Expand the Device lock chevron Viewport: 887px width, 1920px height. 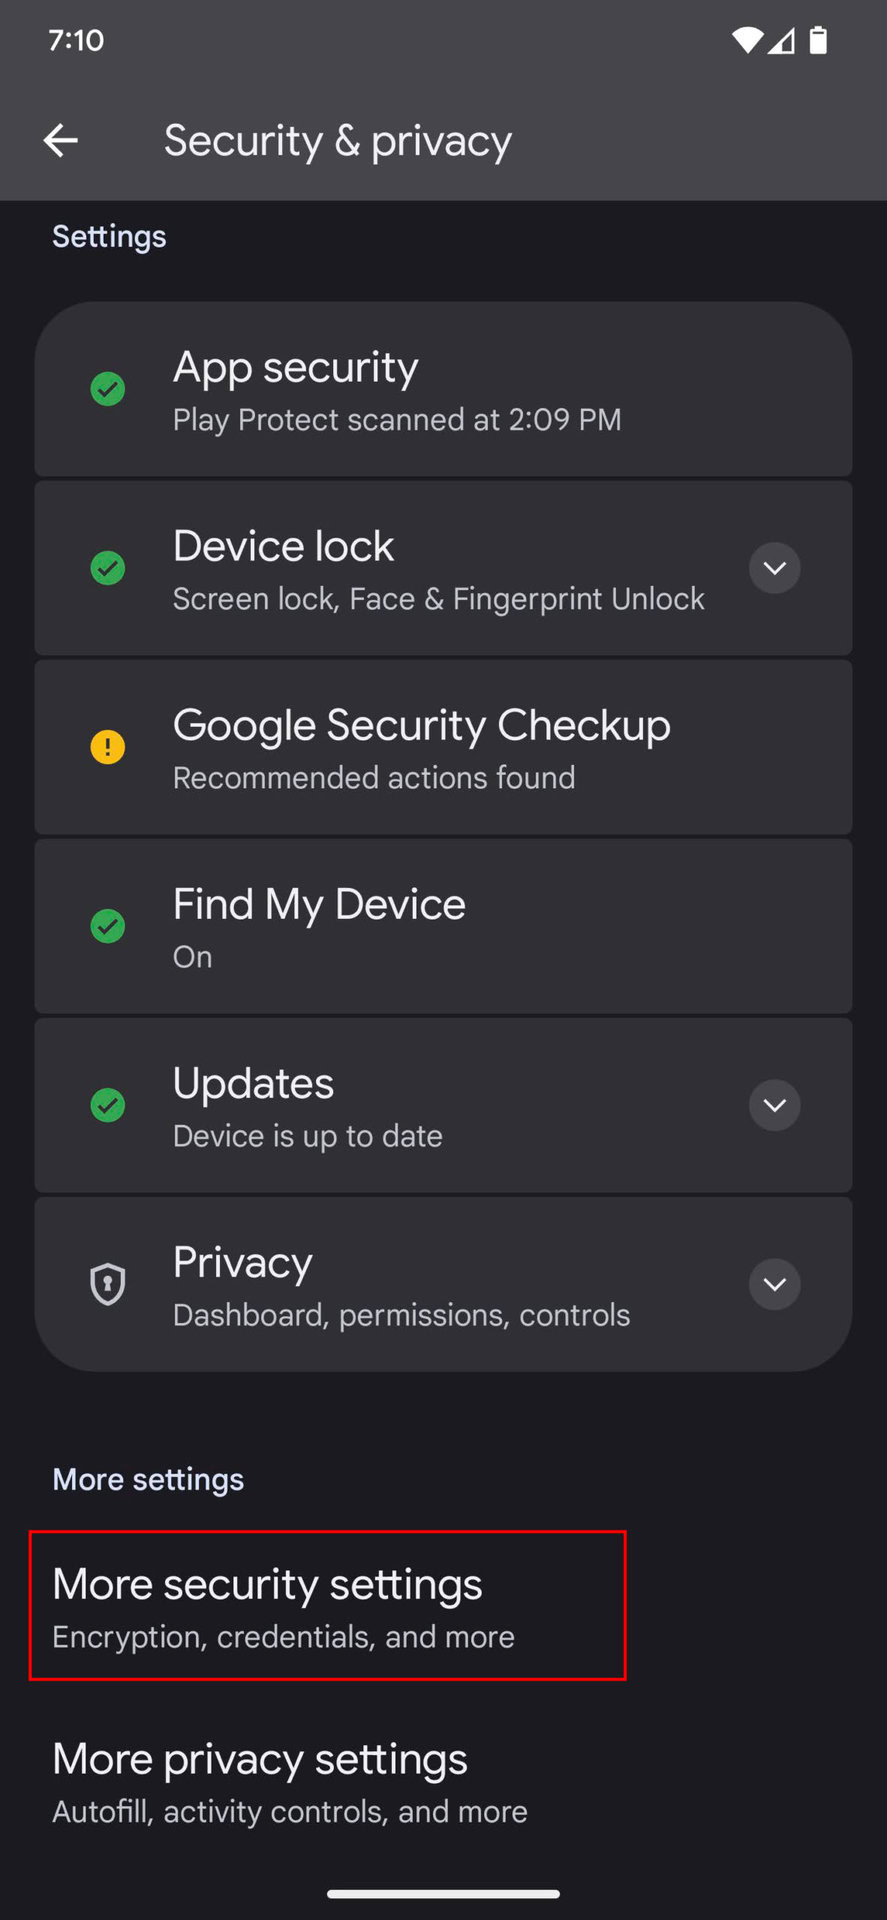[x=775, y=568]
